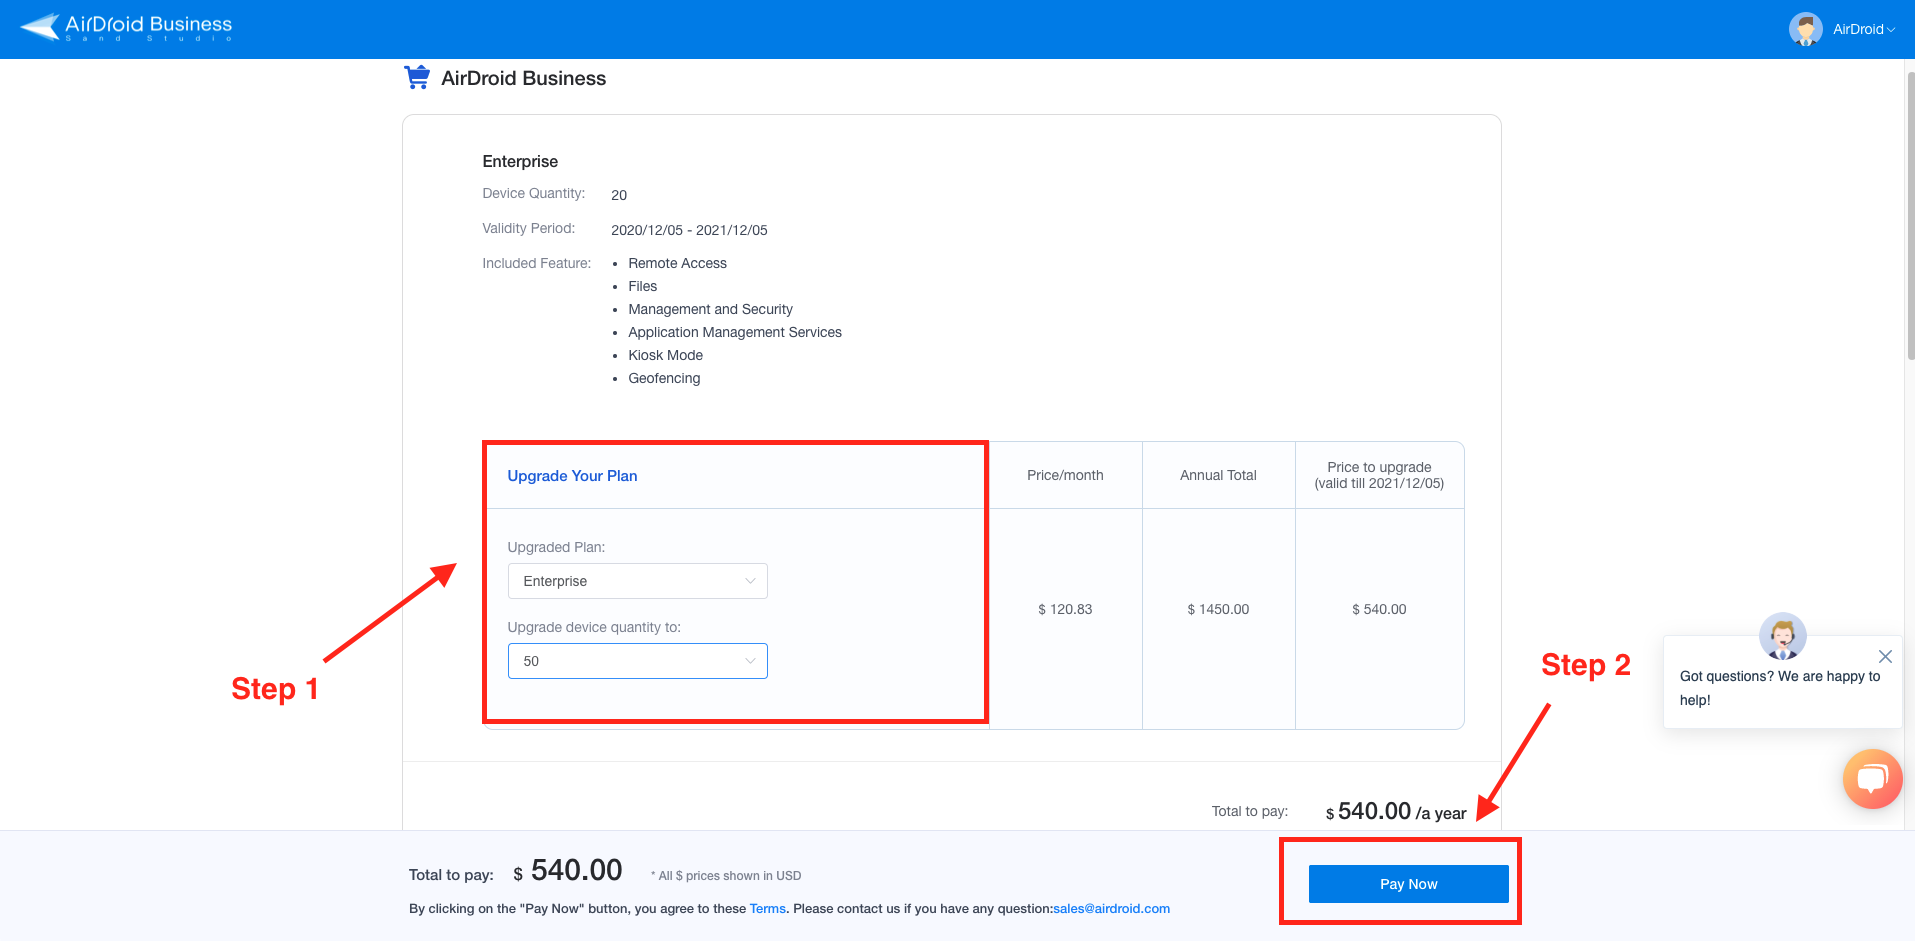The image size is (1915, 941).
Task: Click the Management and Security feature item
Action: [x=710, y=309]
